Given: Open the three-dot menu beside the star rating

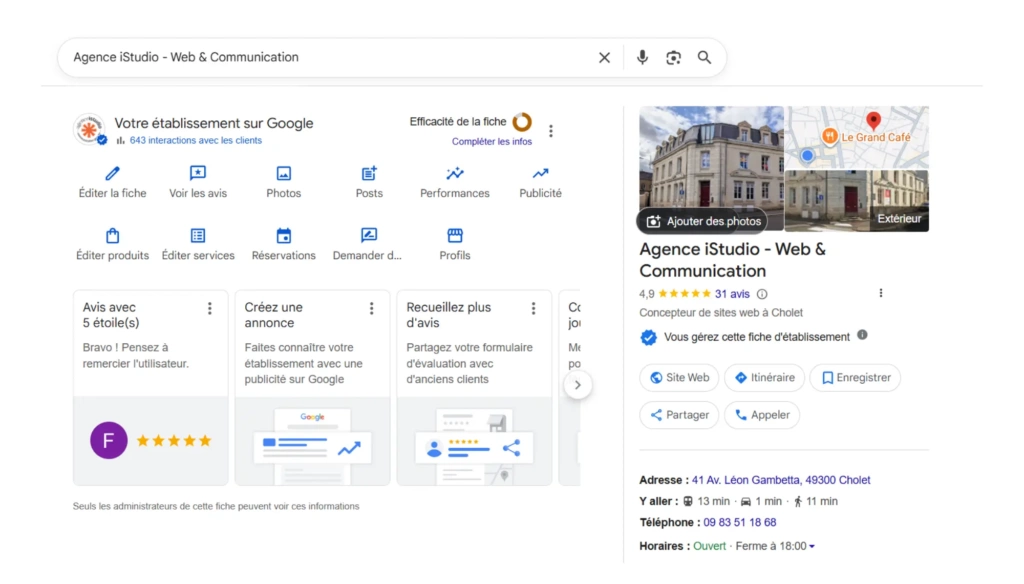Looking at the screenshot, I should [x=881, y=292].
